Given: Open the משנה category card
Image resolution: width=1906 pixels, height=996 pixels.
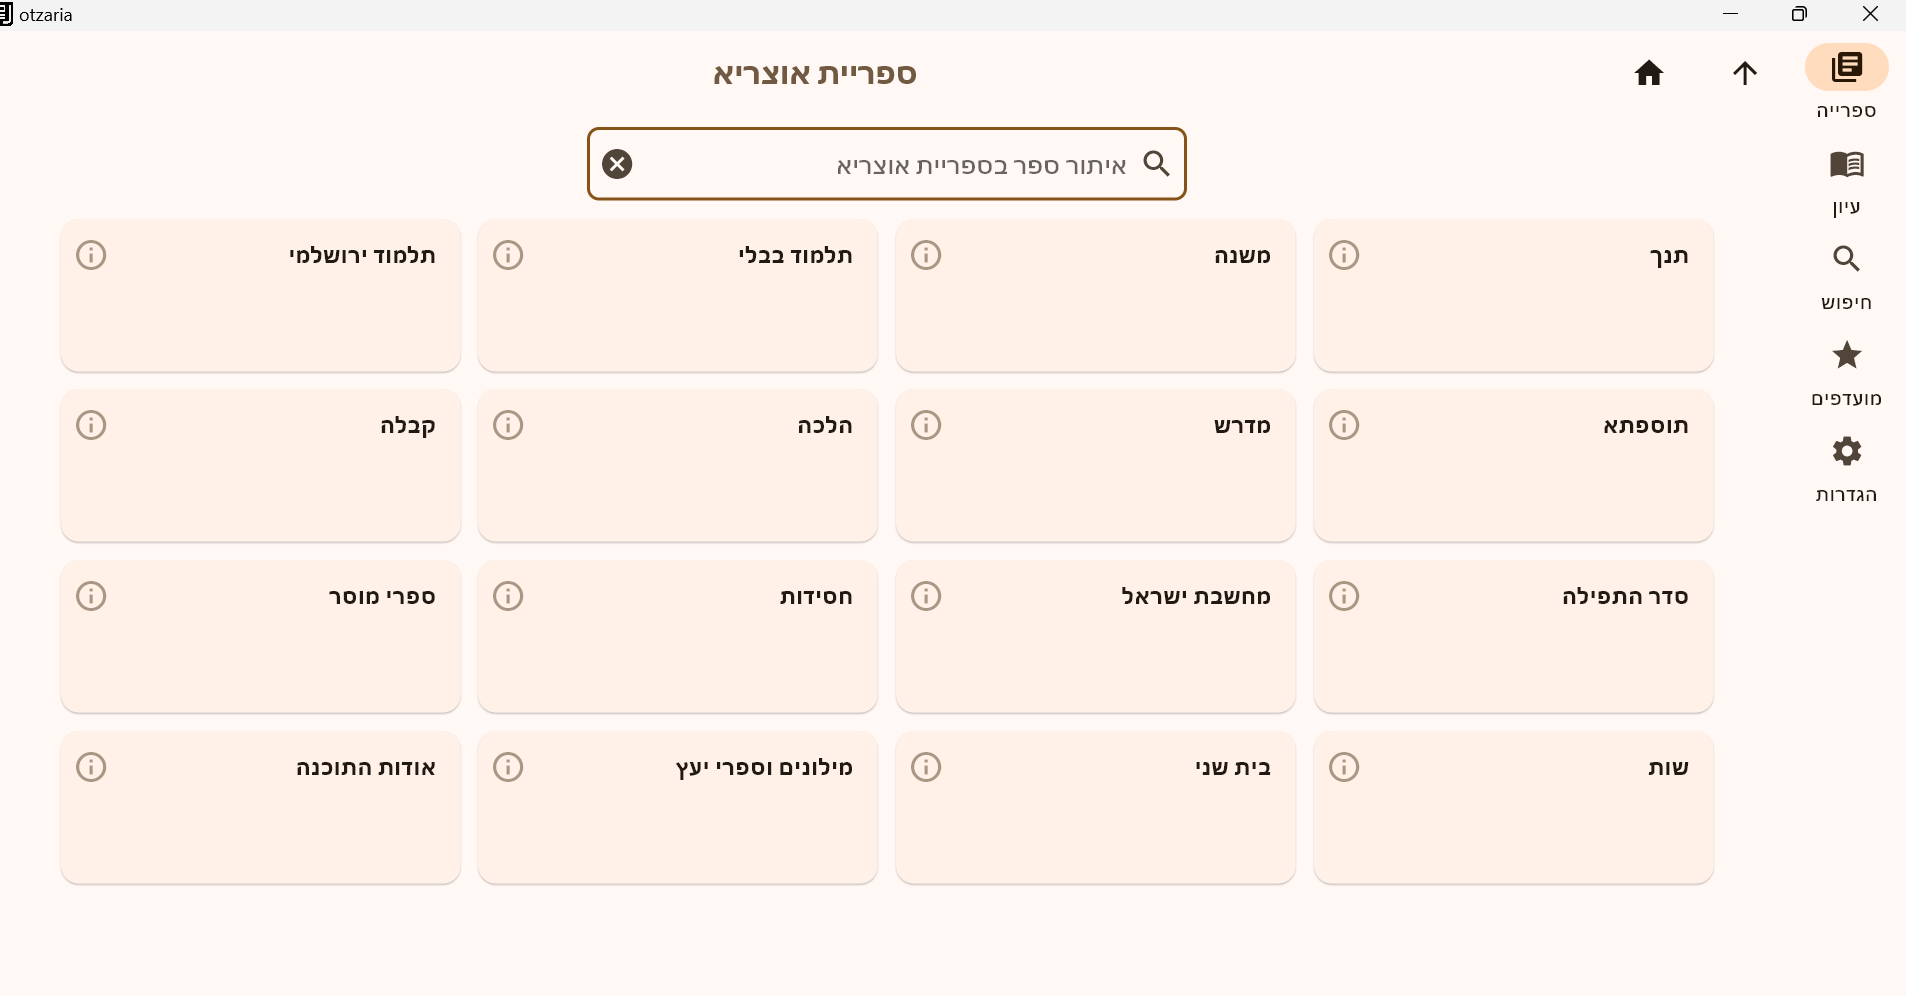Looking at the screenshot, I should (x=1096, y=296).
